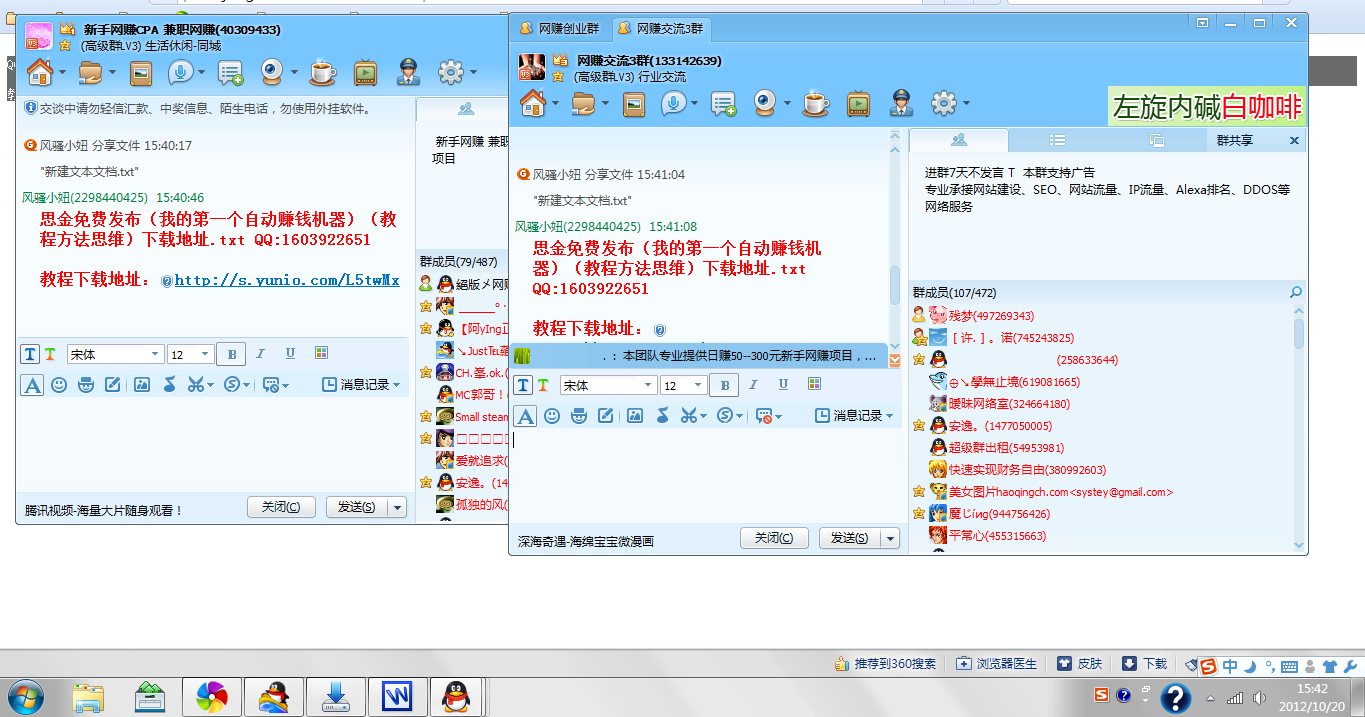The height and width of the screenshot is (717, 1365).
Task: Open group home icon in 网赚交流3群 window
Action: 532,102
